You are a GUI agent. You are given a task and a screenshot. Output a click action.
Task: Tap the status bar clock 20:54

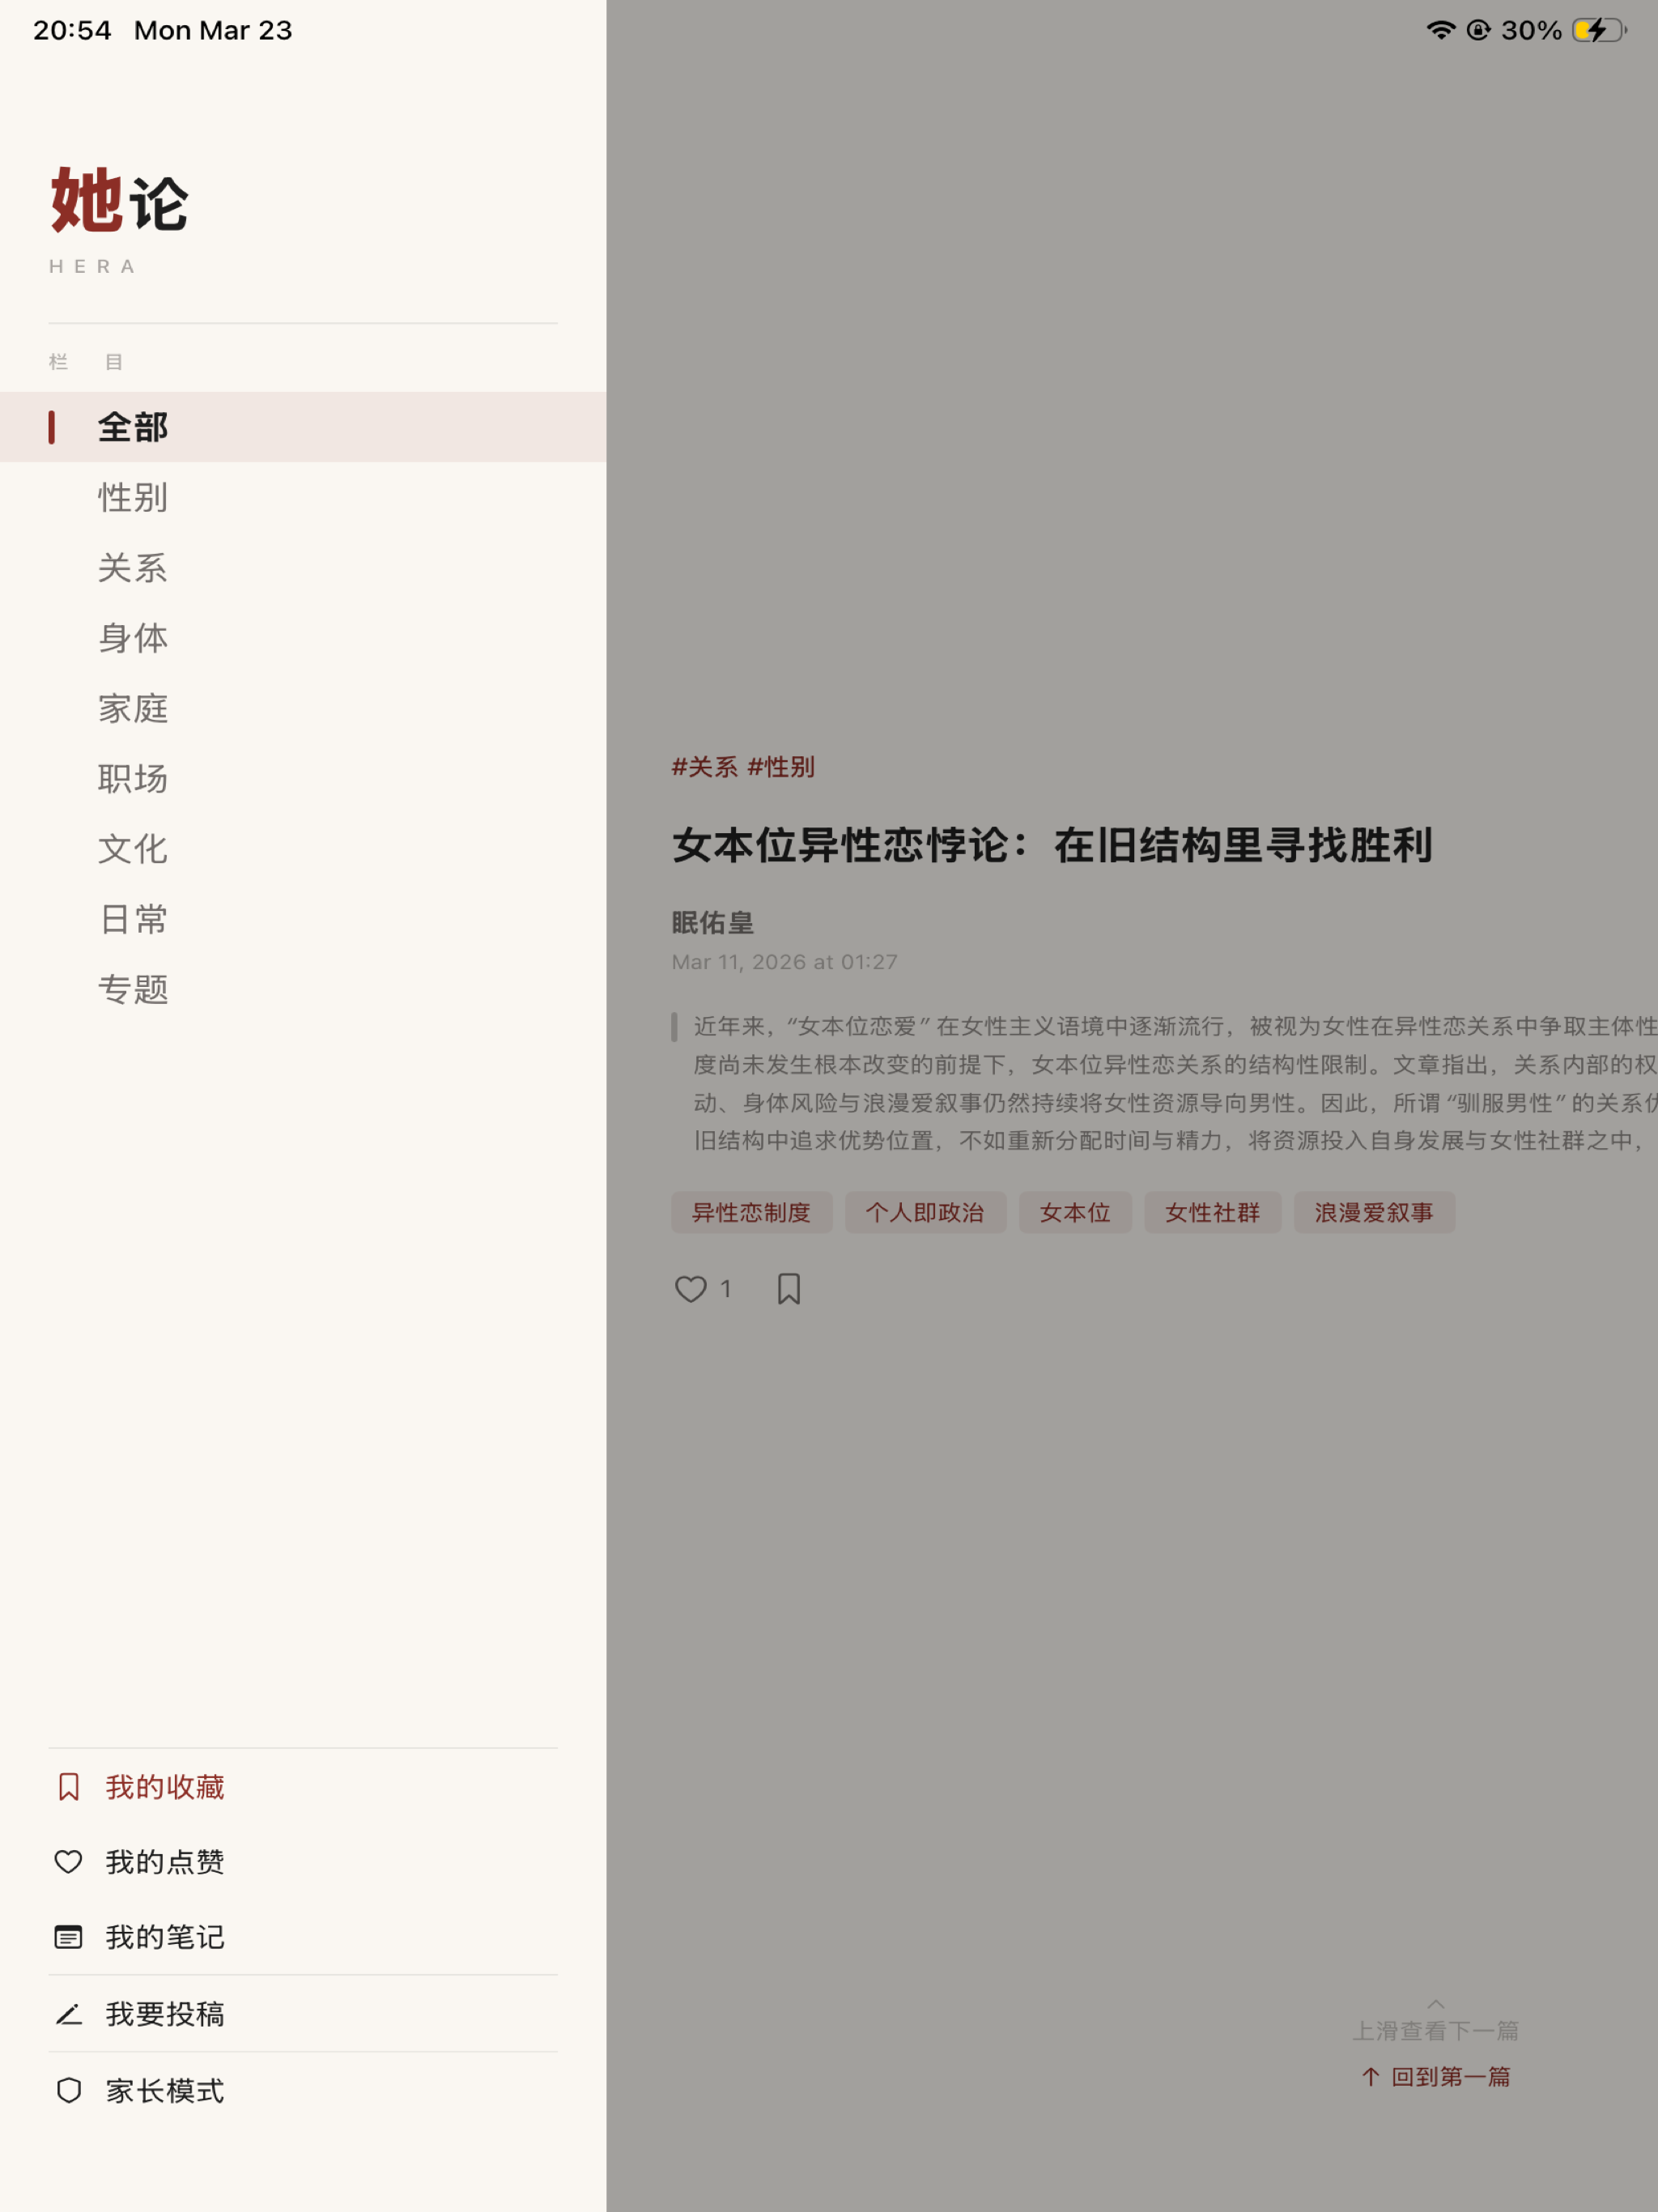point(72,30)
